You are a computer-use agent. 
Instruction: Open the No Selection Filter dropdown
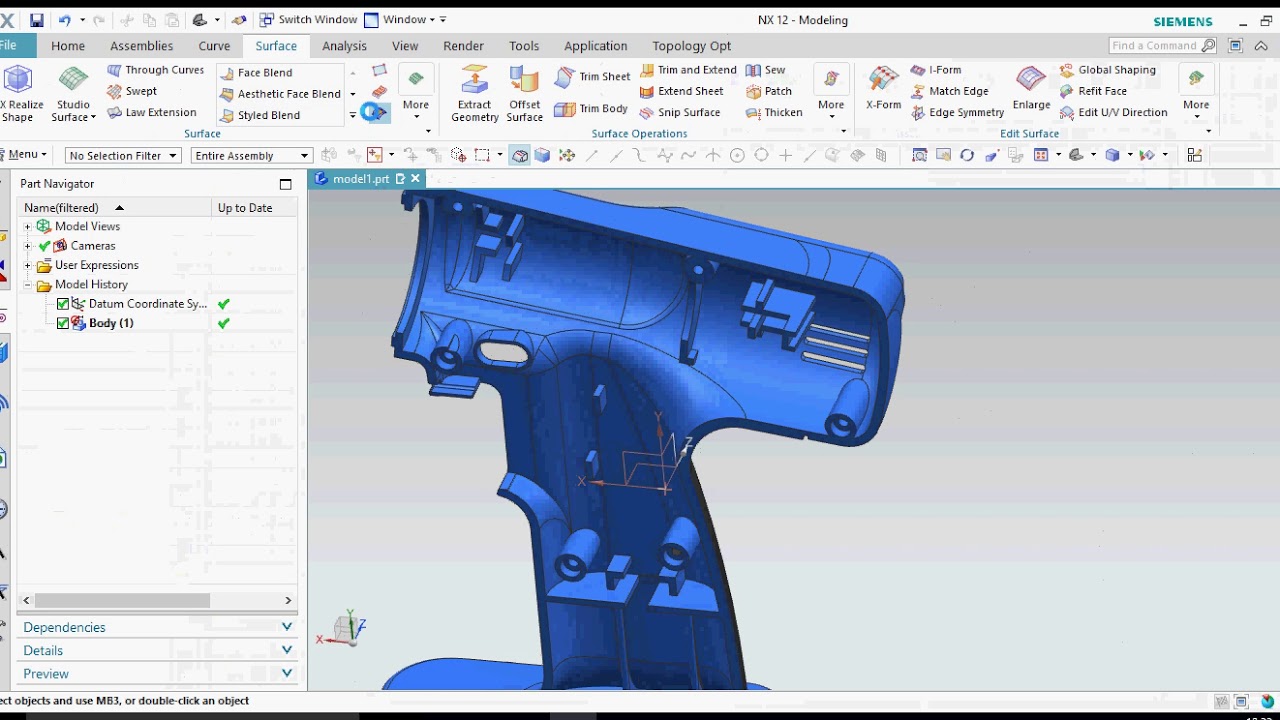click(123, 155)
